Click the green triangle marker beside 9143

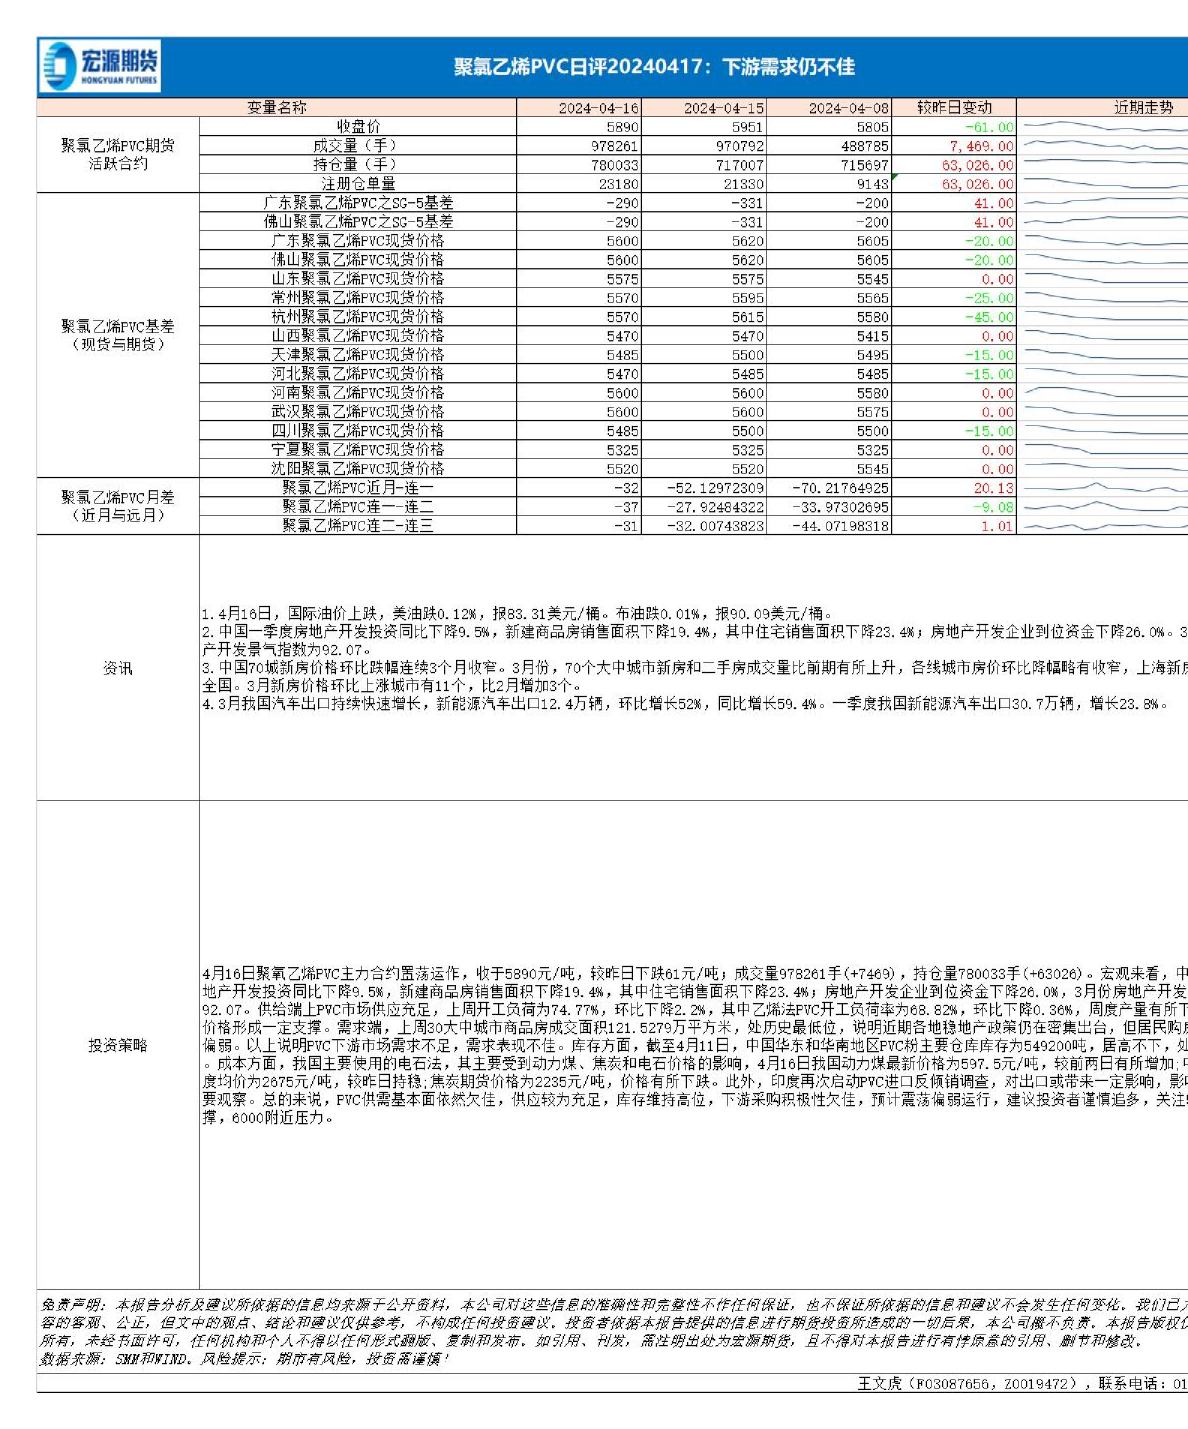click(894, 178)
